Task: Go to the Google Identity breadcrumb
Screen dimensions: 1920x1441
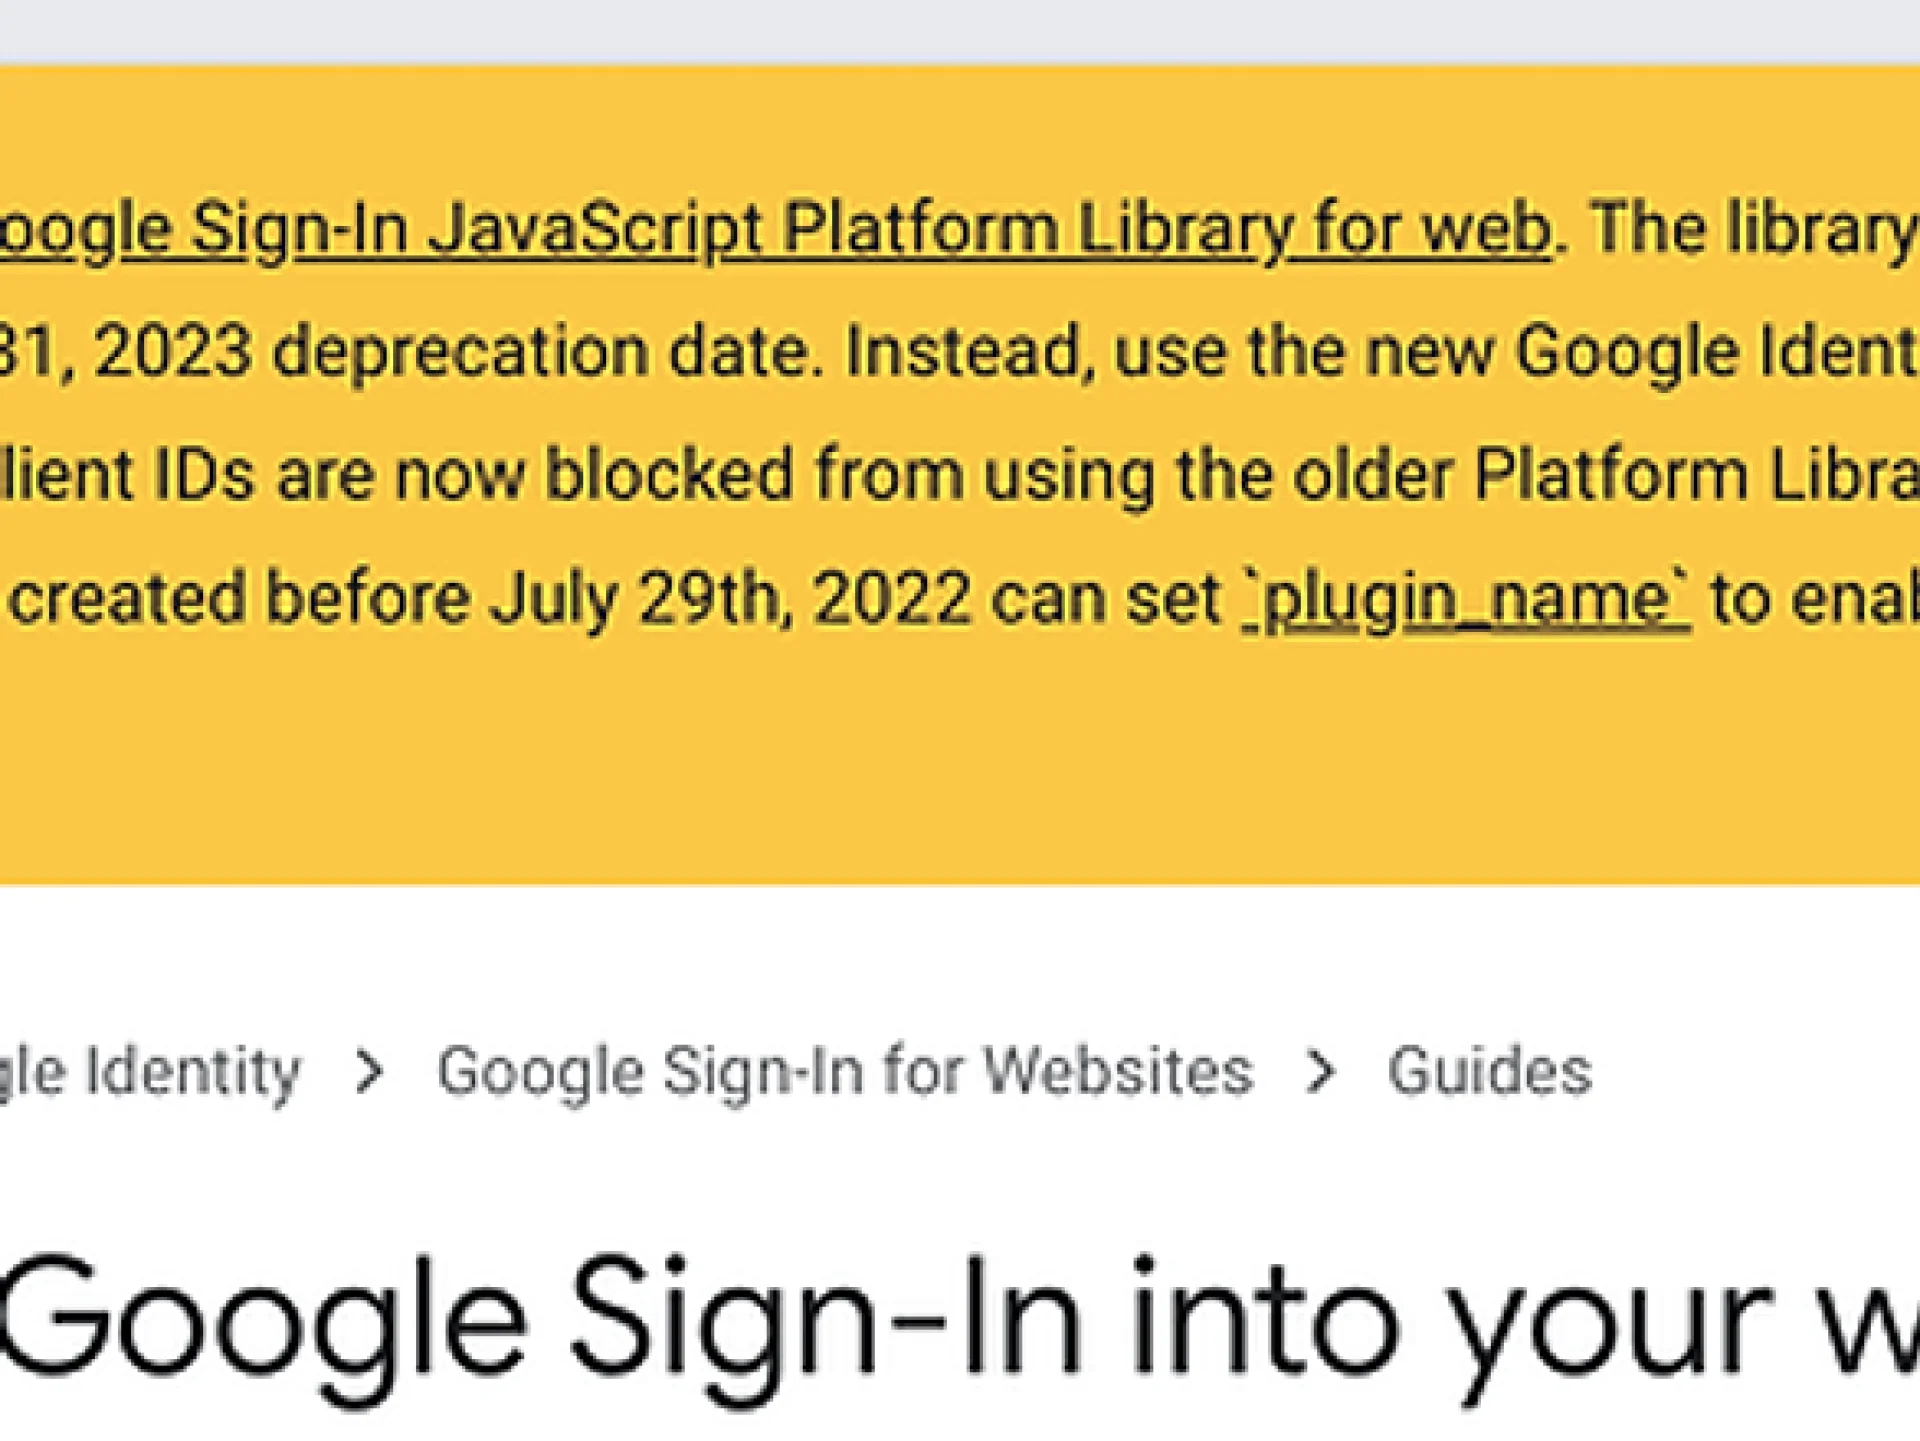Action: coord(150,1072)
